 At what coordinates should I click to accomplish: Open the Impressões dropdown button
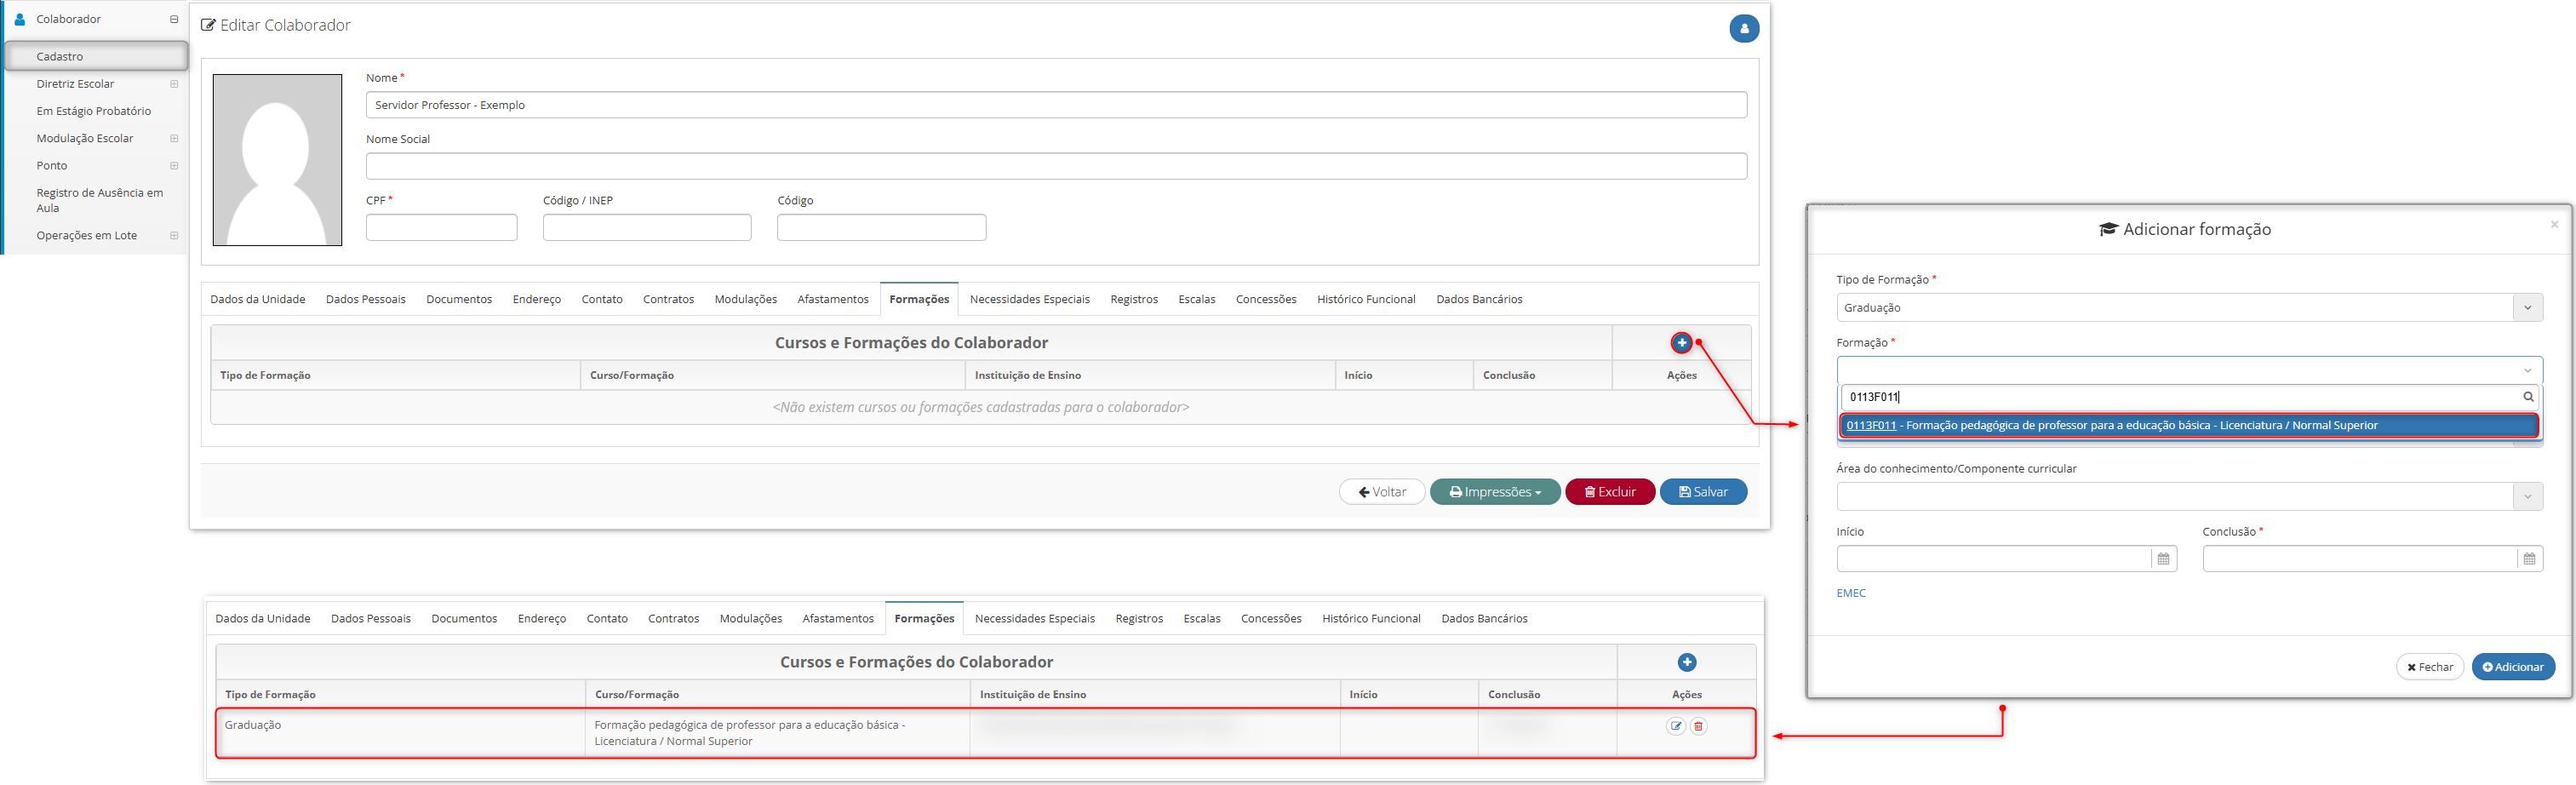pos(1494,492)
